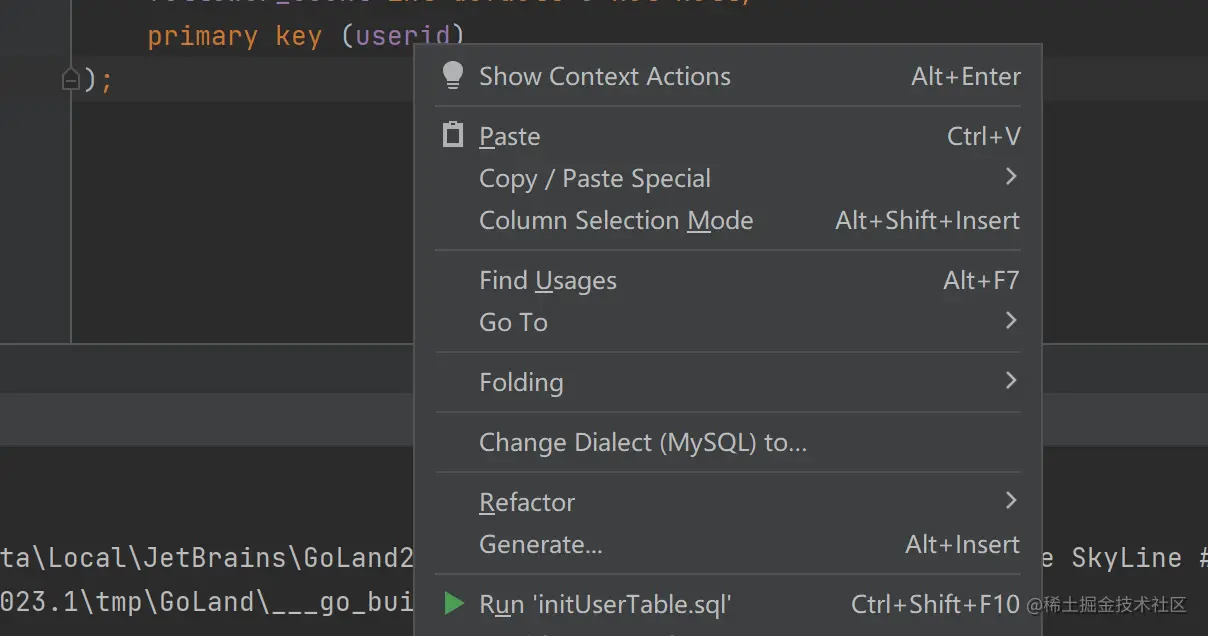
Task: Click the green Run triangle for initUserTable.sql
Action: point(454,603)
